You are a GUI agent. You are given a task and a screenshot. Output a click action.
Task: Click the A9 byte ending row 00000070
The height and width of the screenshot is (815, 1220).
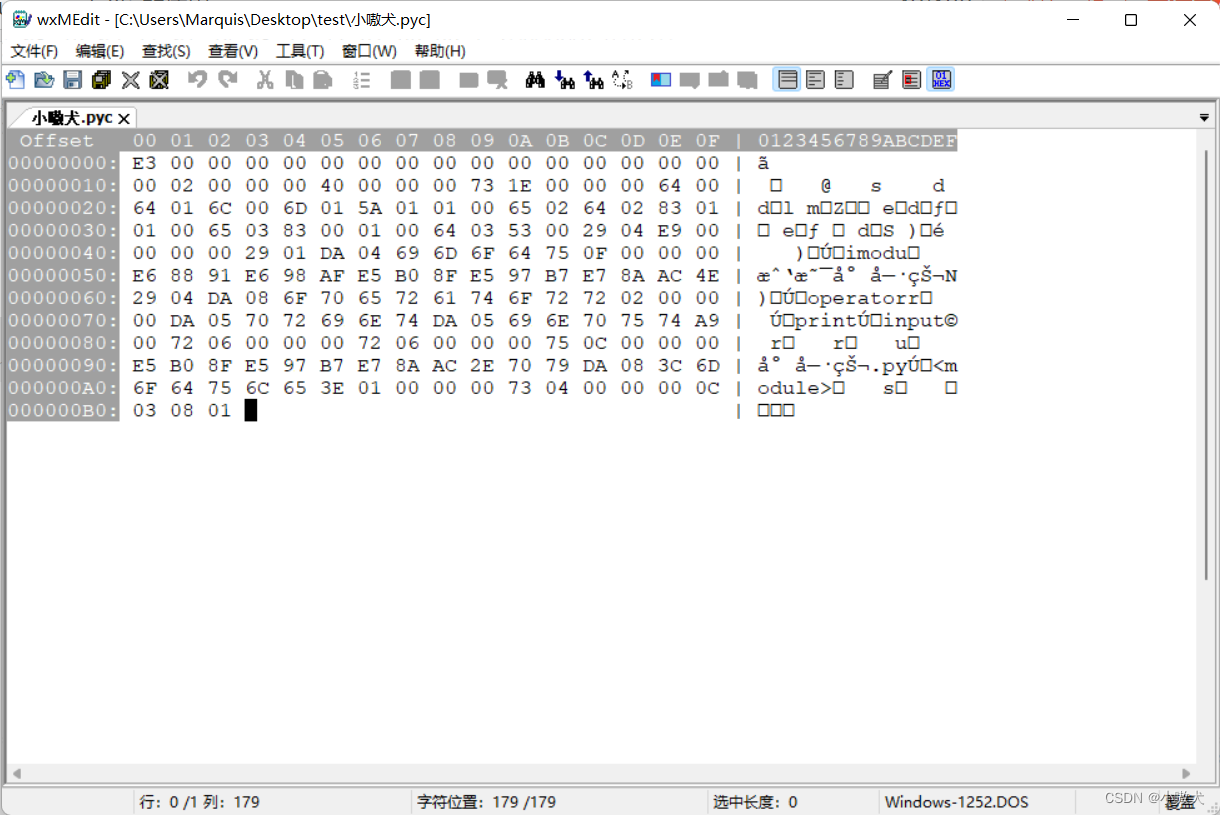(x=707, y=320)
